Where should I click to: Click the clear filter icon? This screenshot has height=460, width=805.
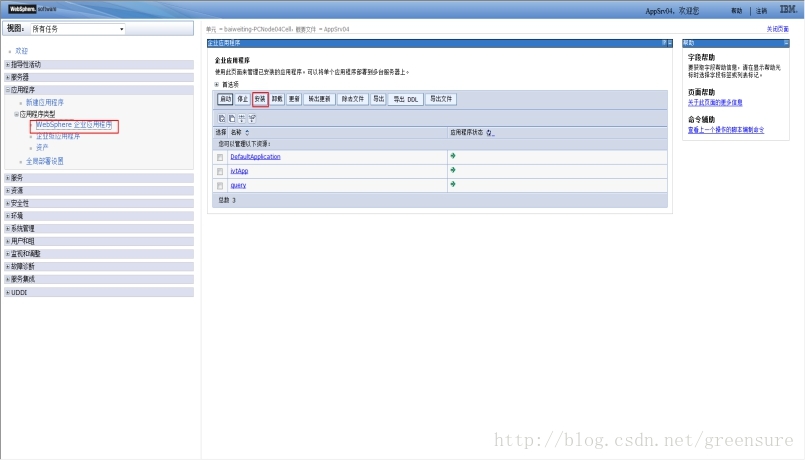[252, 119]
